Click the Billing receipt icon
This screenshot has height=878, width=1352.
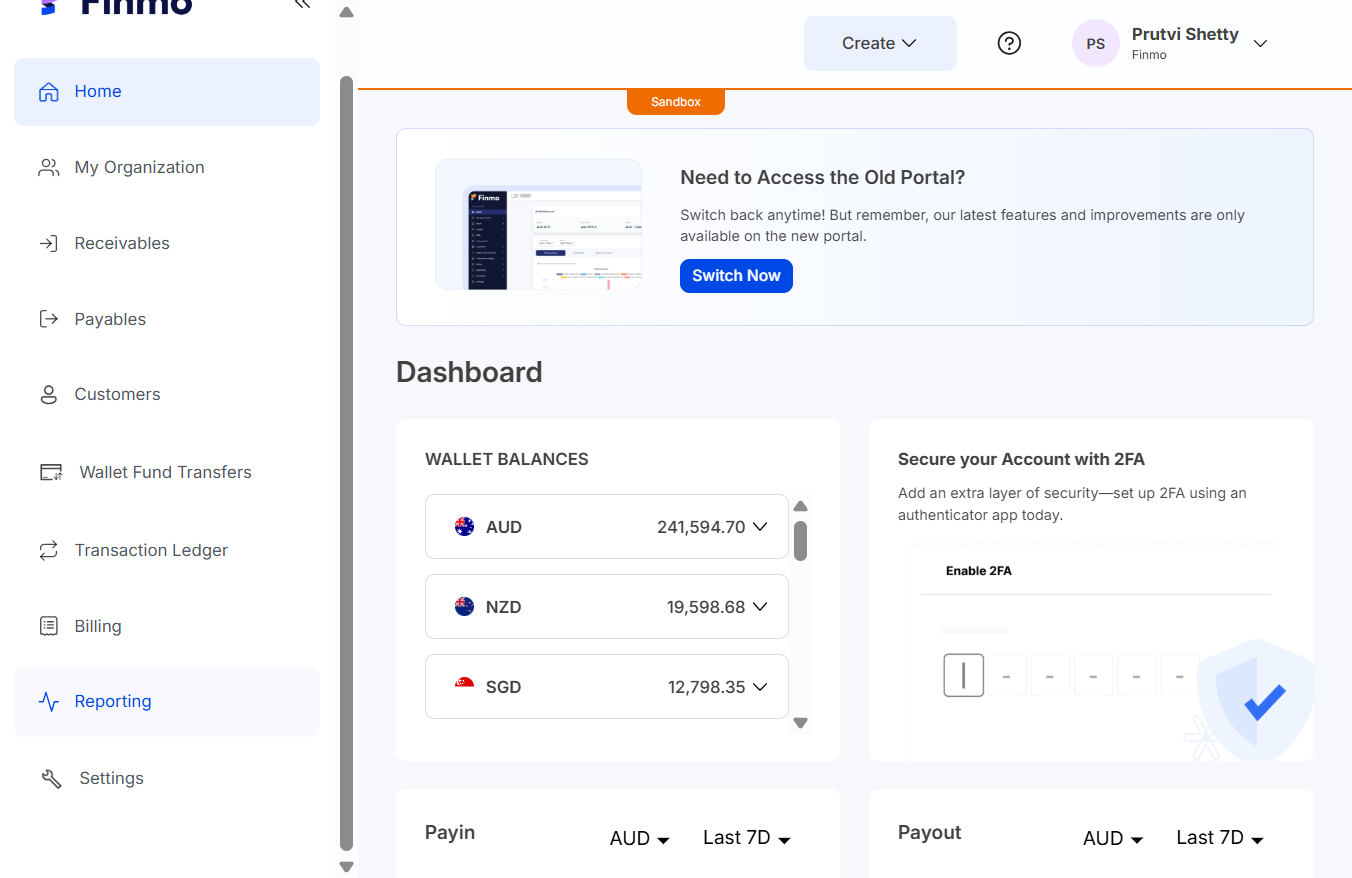click(48, 626)
